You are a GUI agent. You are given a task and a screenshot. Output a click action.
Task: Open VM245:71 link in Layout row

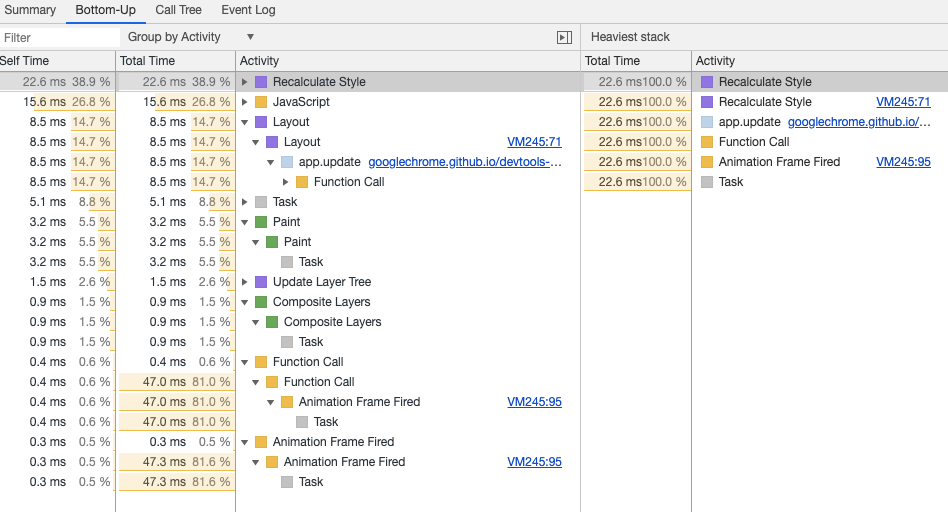point(534,141)
